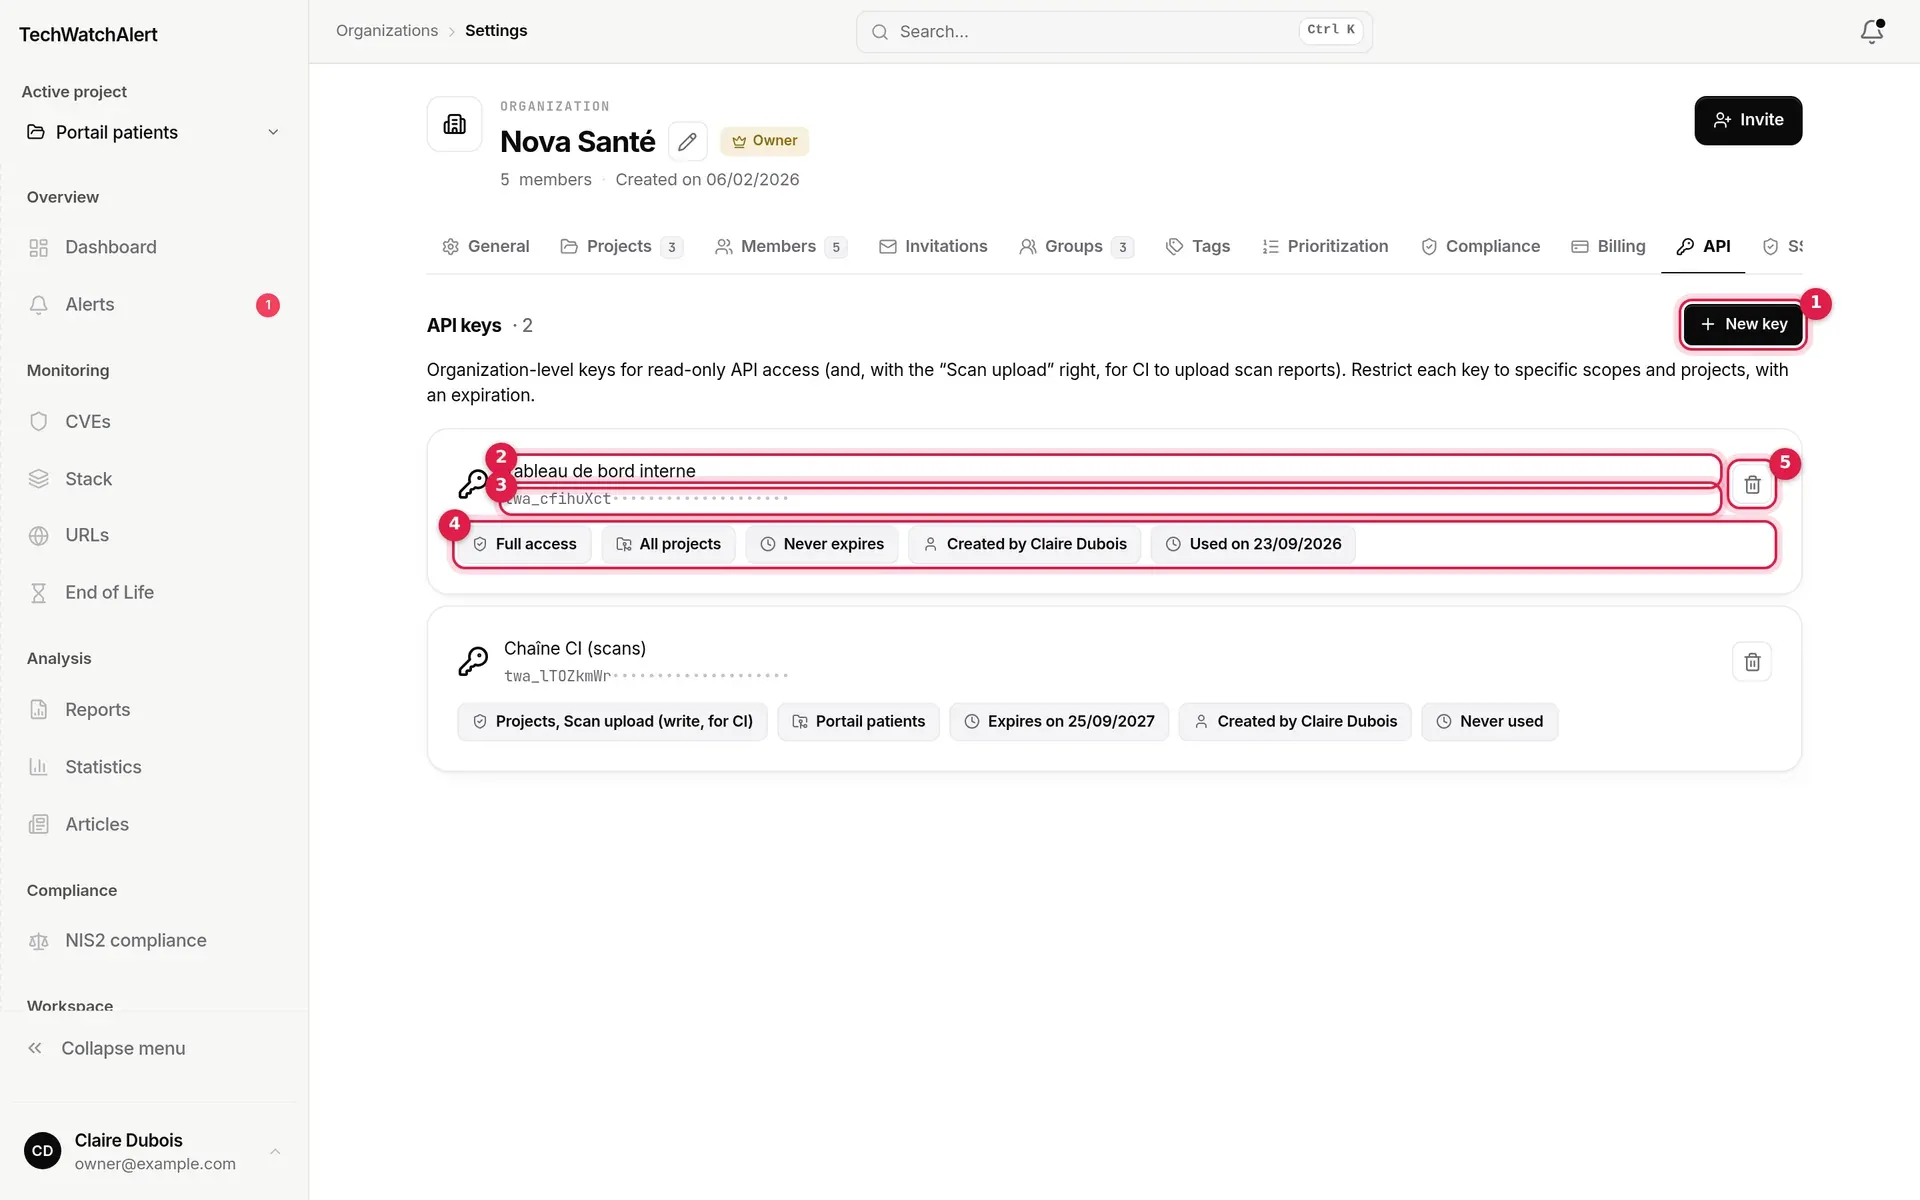
Task: Click Expires on 25/09/2027 chip
Action: pyautogui.click(x=1059, y=722)
